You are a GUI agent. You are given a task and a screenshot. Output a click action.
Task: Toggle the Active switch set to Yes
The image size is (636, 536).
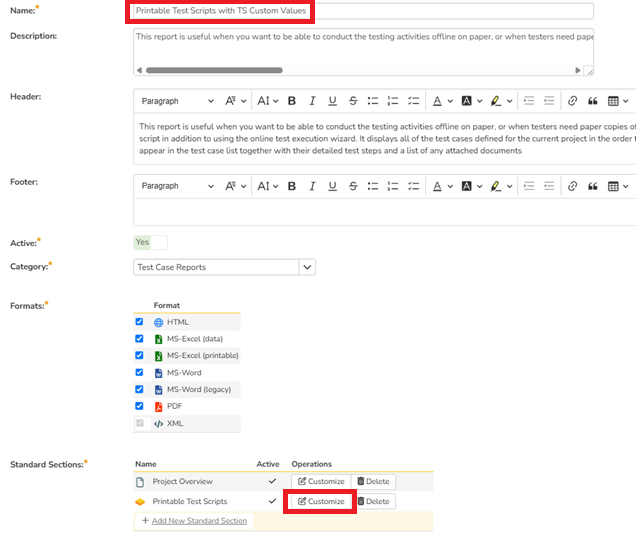pos(151,242)
